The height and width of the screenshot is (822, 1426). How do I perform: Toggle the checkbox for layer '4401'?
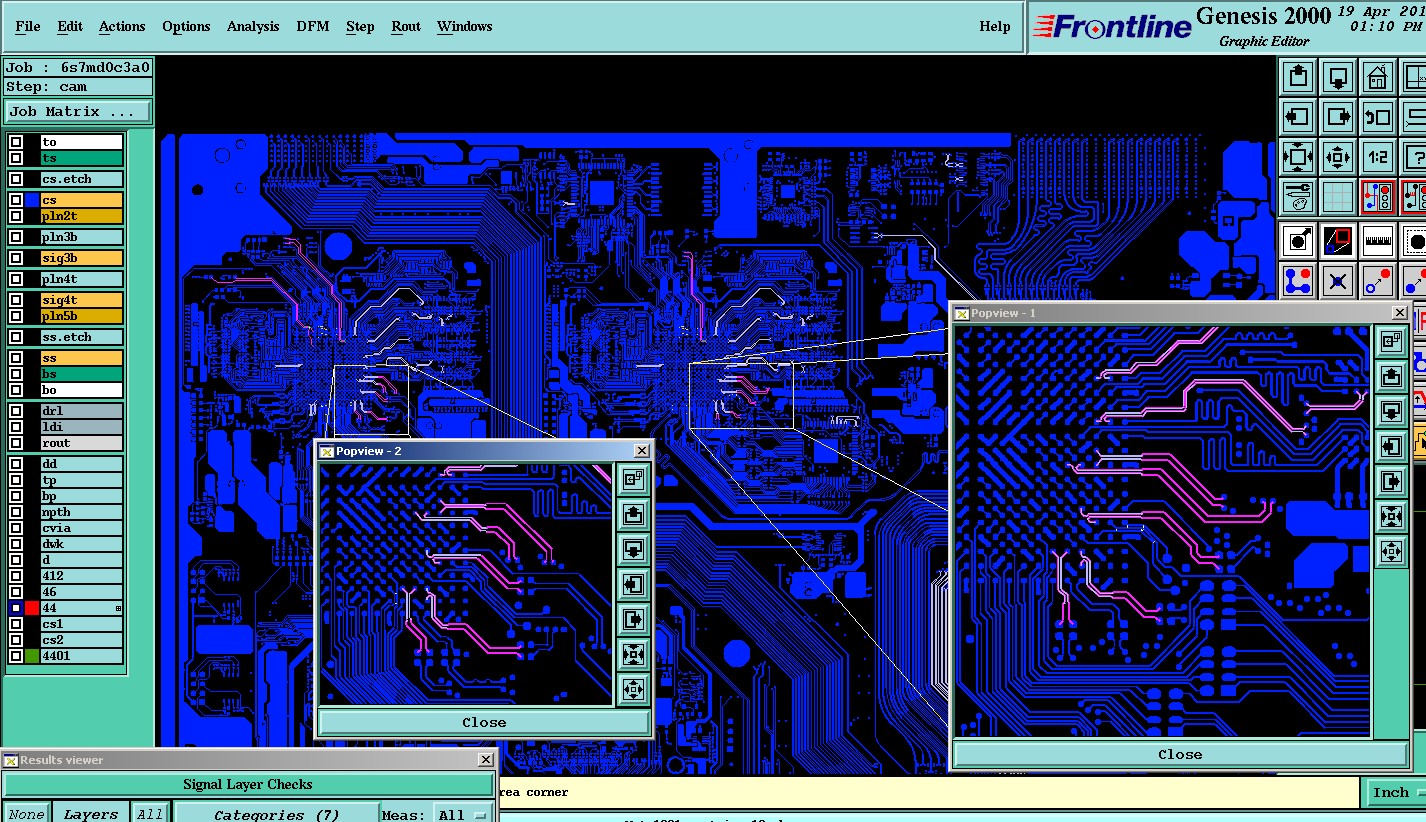16,656
